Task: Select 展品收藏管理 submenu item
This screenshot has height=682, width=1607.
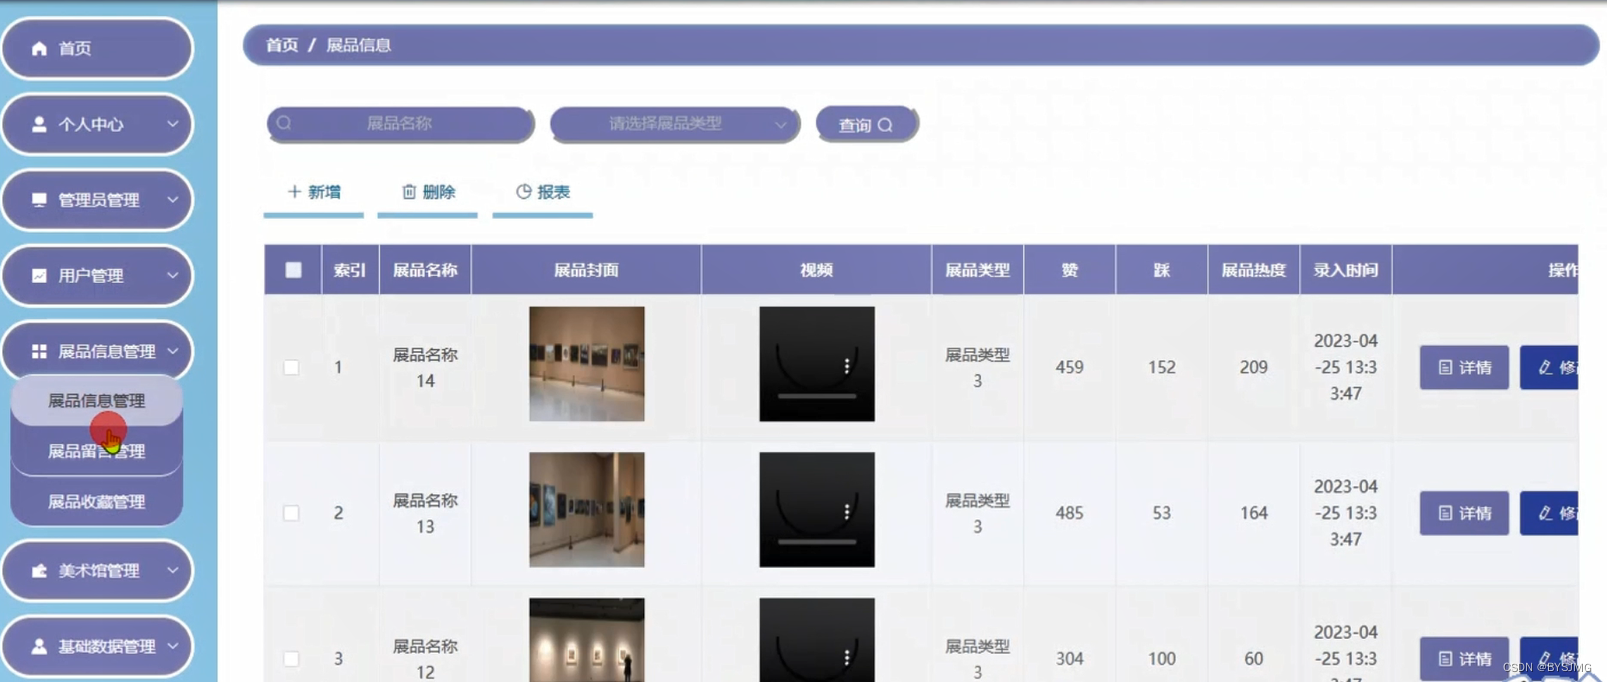Action: pos(97,502)
